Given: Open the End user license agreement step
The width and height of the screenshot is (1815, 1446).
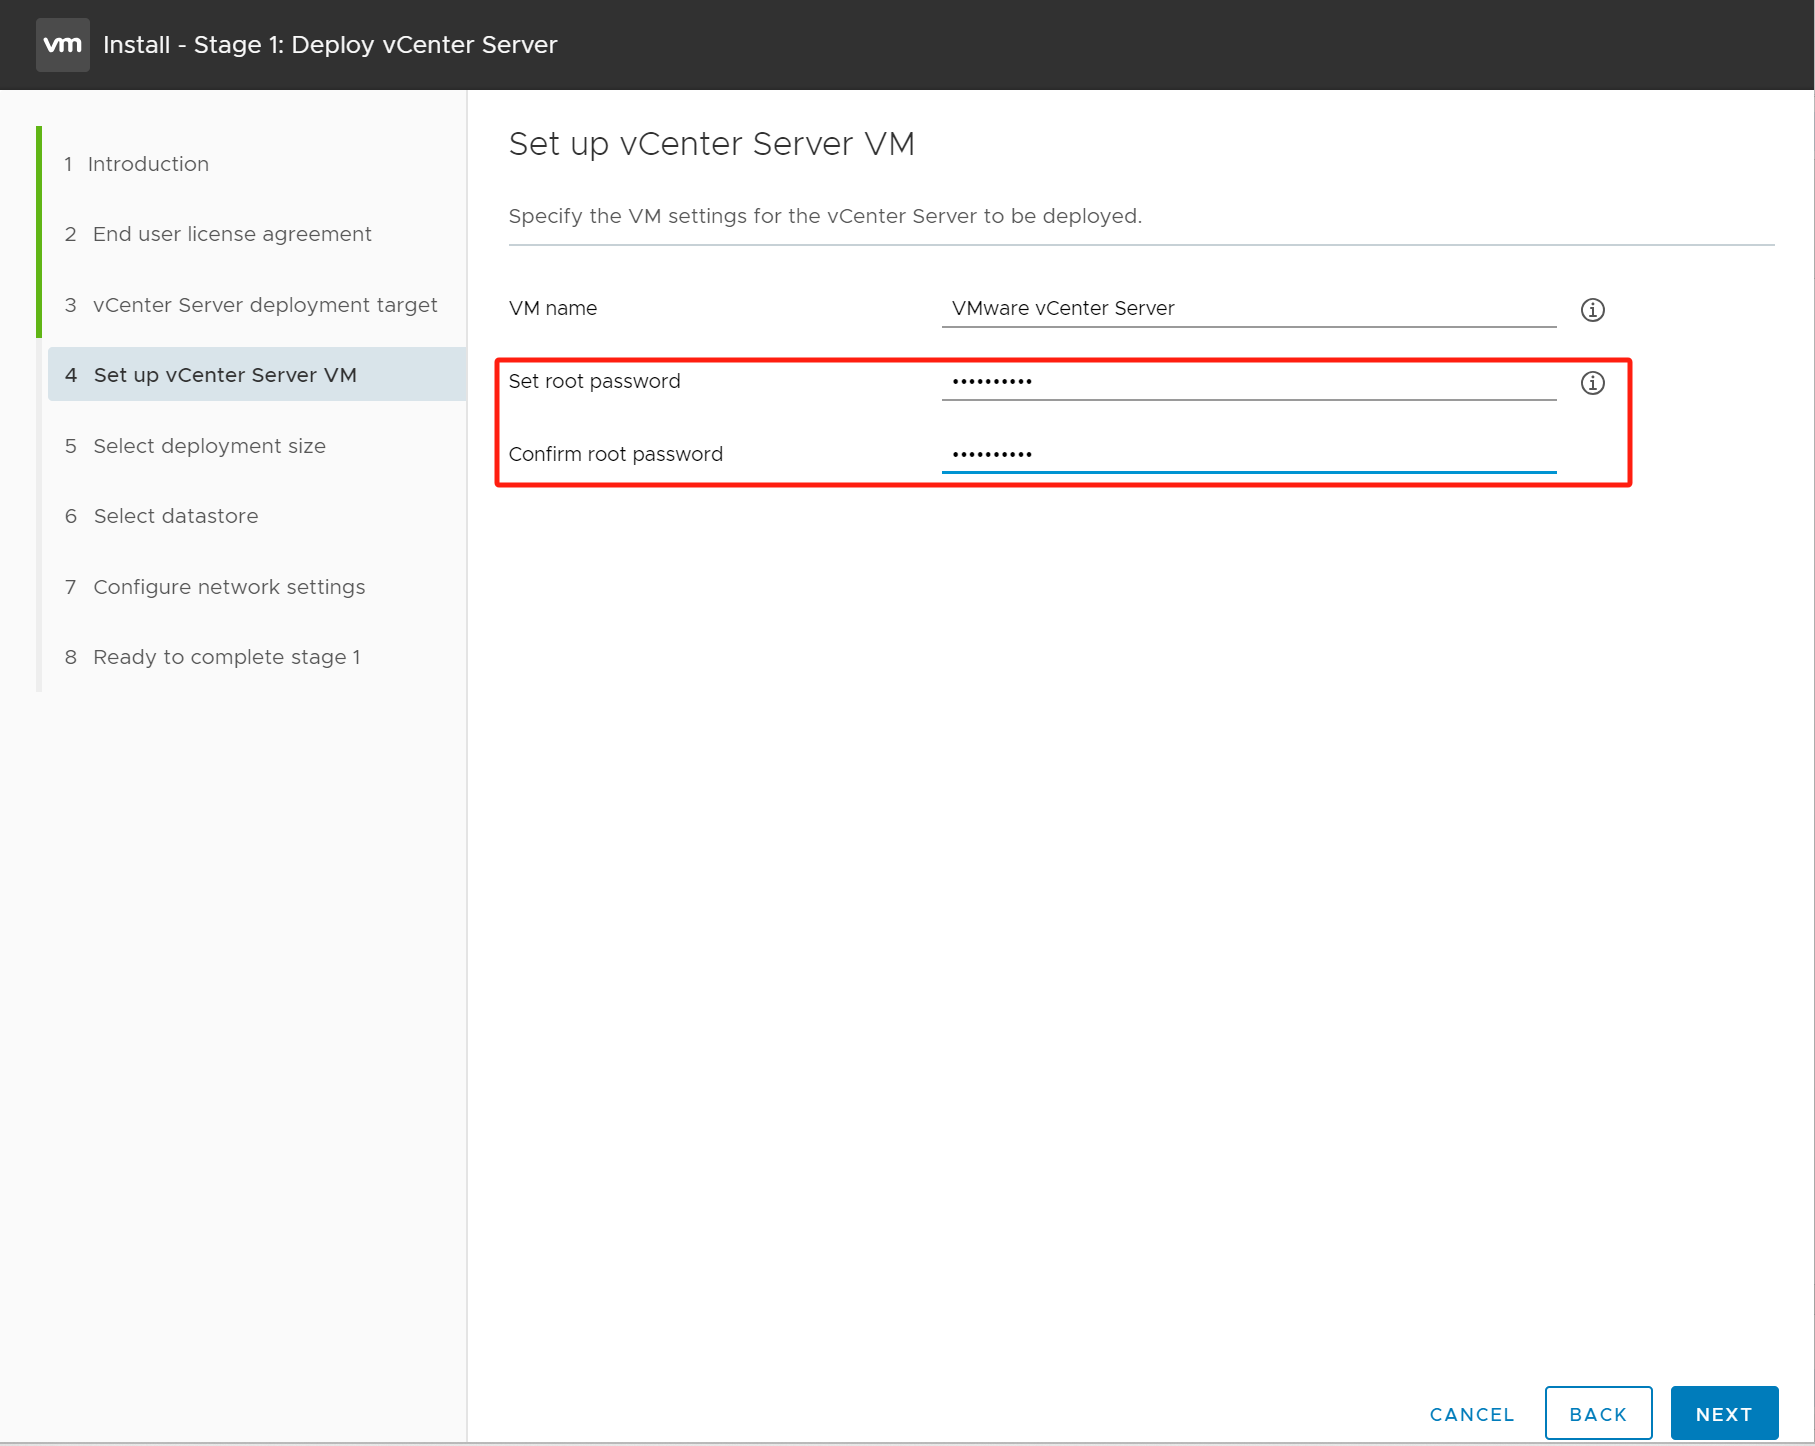Looking at the screenshot, I should [231, 234].
